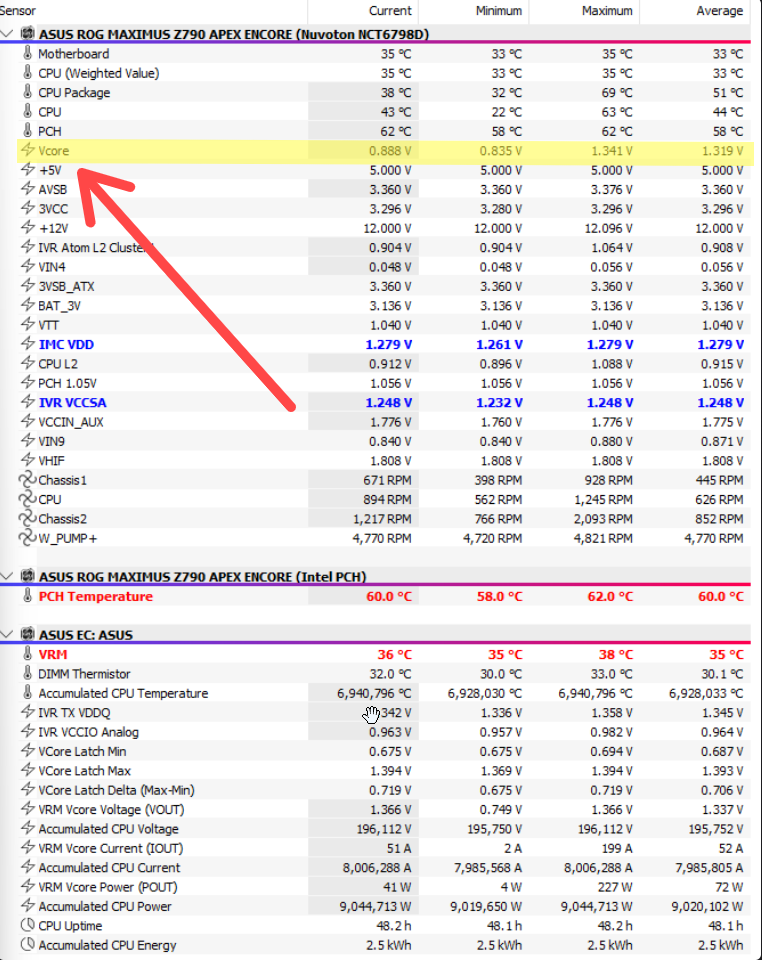Click the CPU Uptime clock icon

click(x=28, y=925)
